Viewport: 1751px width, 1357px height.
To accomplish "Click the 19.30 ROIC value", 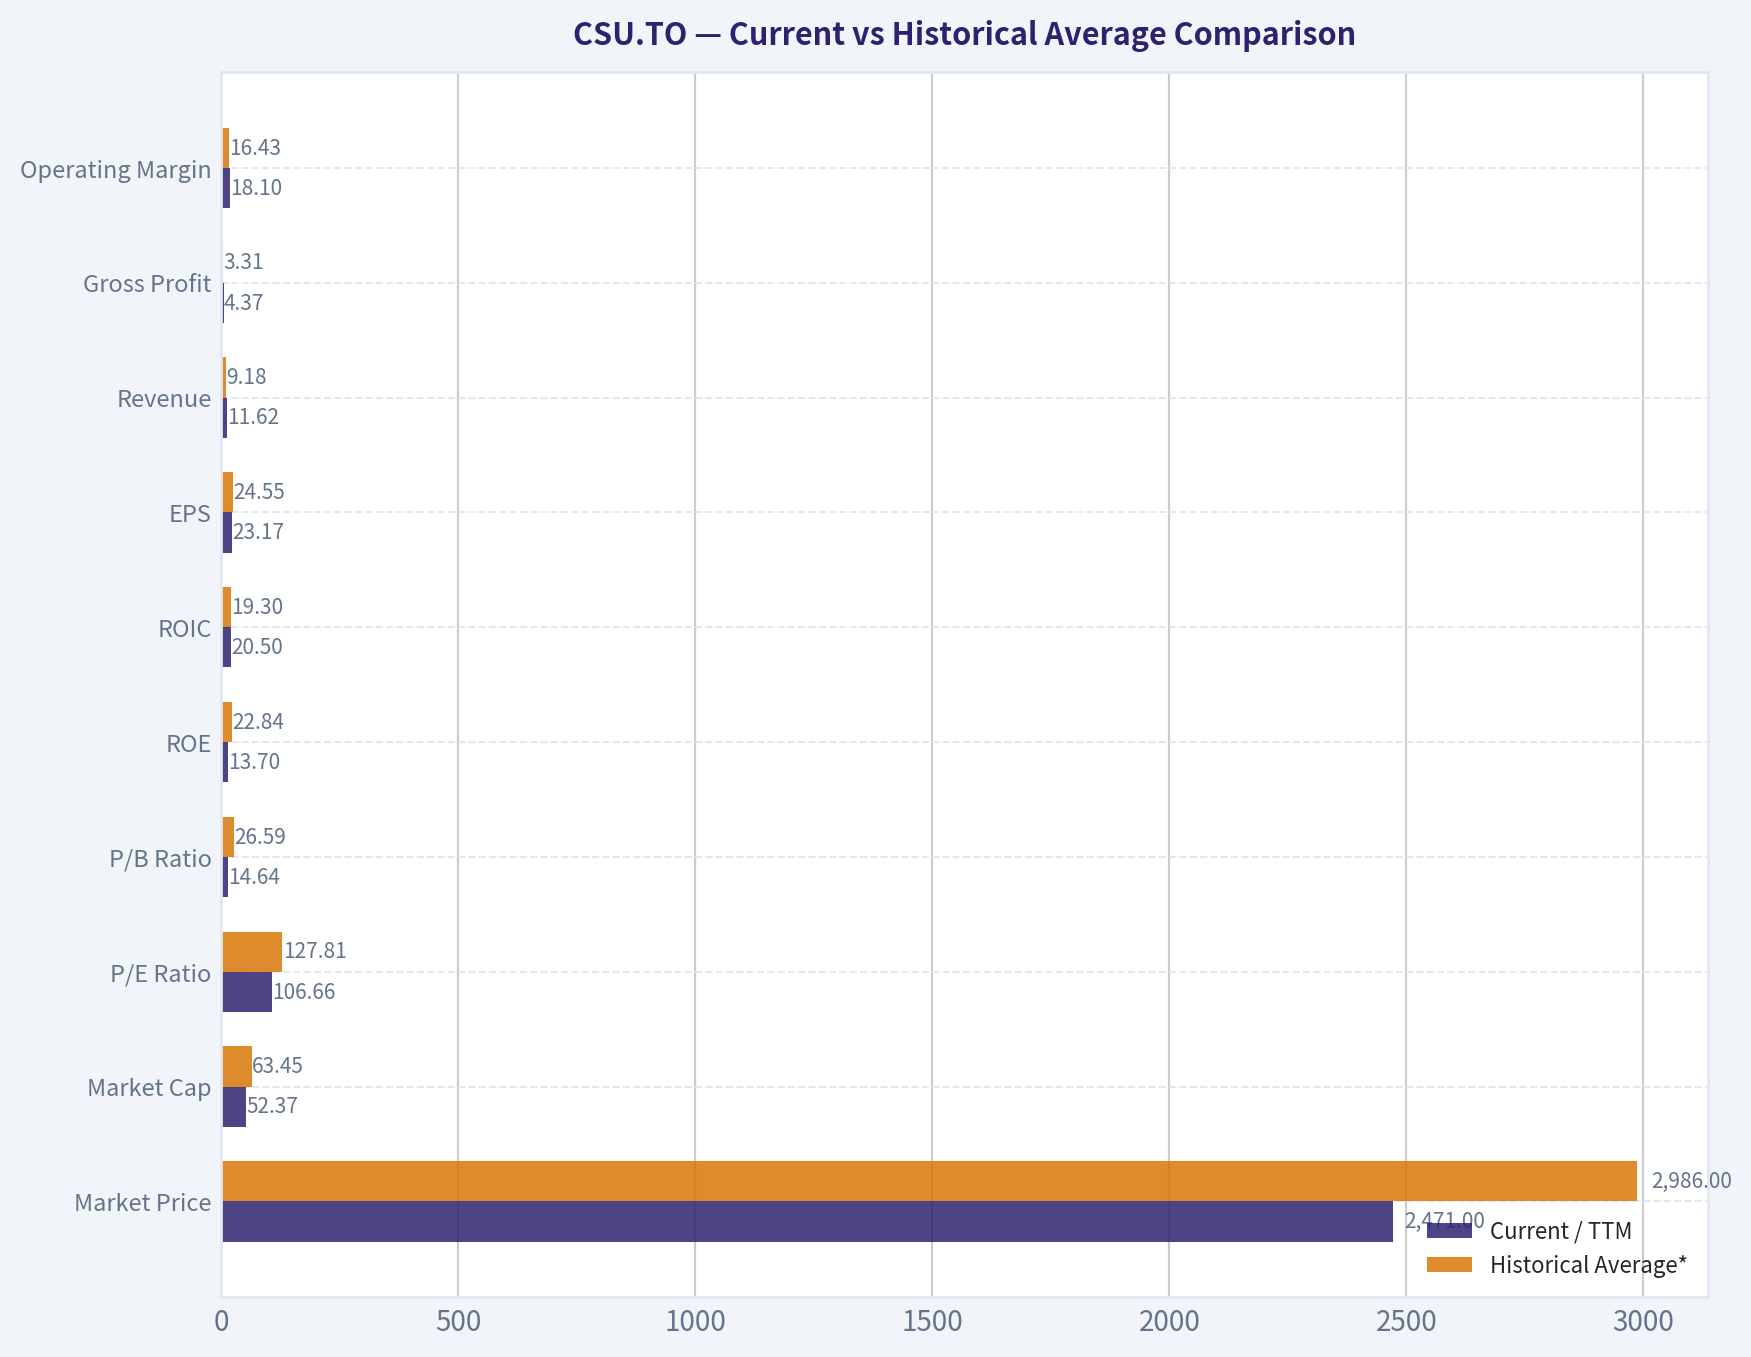I will tap(257, 607).
